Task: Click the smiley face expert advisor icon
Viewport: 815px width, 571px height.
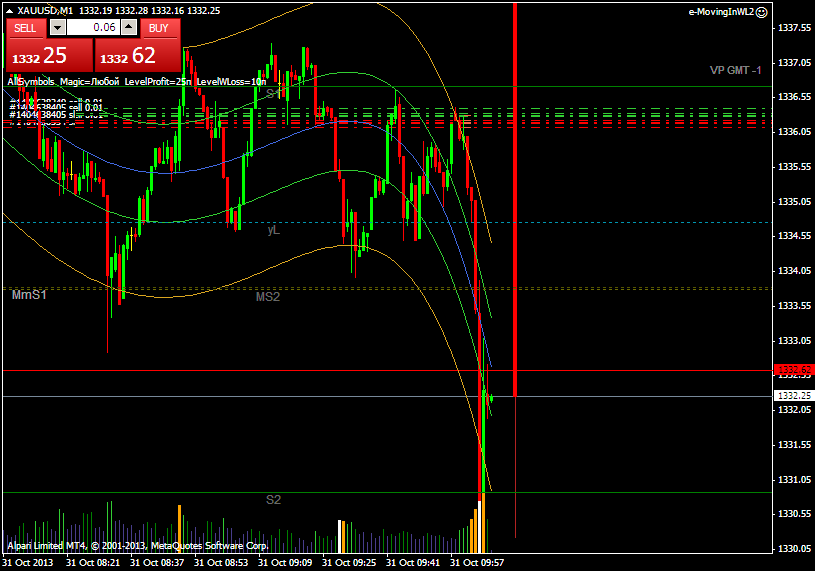Action: [x=762, y=12]
